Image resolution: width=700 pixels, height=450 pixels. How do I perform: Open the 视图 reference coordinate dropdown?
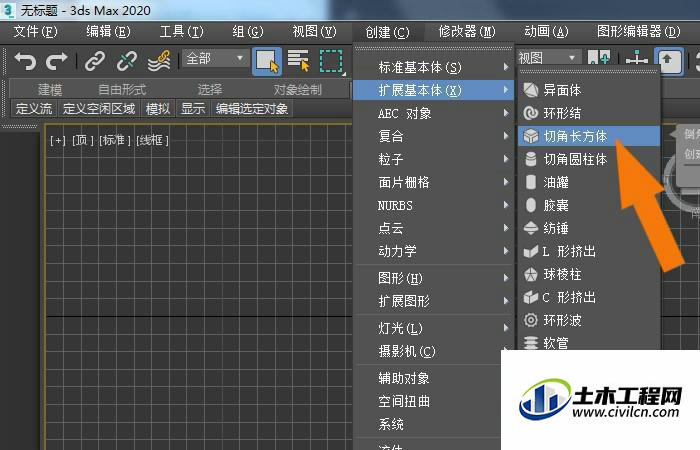pos(548,58)
